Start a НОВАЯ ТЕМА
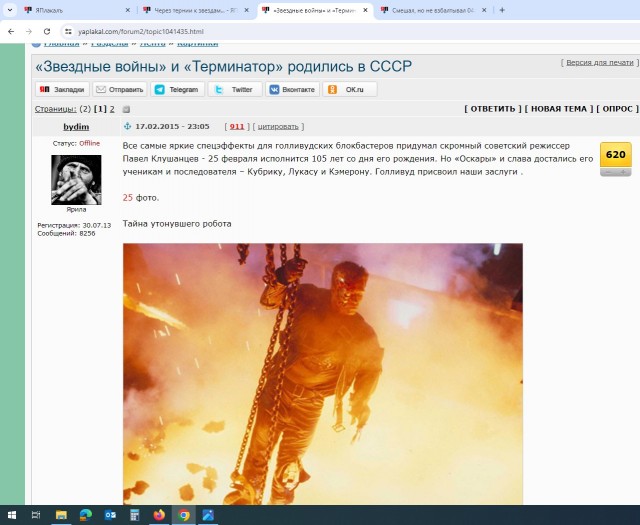The image size is (640, 525). coord(559,109)
